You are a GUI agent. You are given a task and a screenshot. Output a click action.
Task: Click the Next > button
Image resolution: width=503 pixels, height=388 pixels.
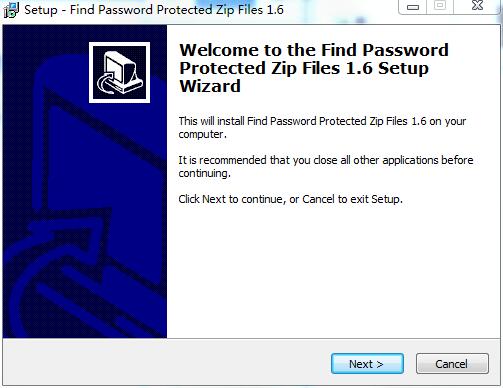[x=367, y=364]
